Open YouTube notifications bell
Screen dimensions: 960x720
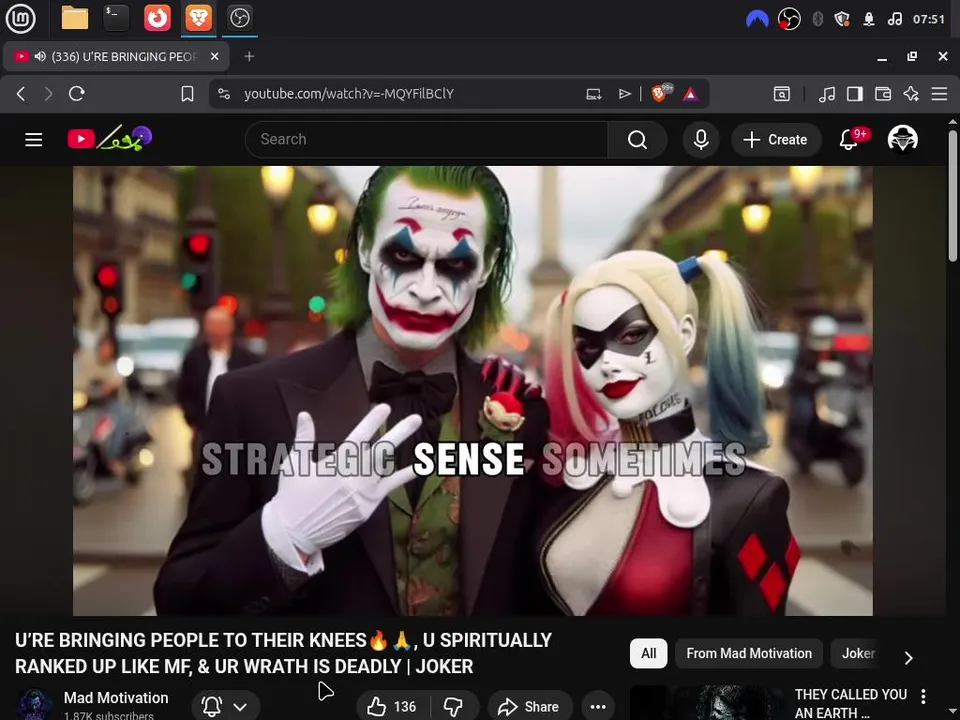click(849, 140)
